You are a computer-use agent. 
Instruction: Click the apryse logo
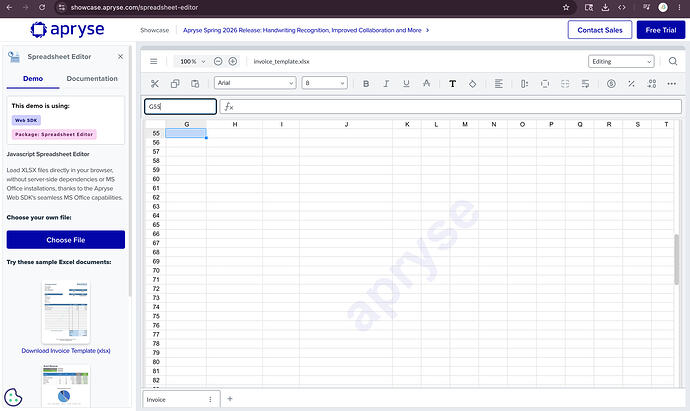click(67, 29)
